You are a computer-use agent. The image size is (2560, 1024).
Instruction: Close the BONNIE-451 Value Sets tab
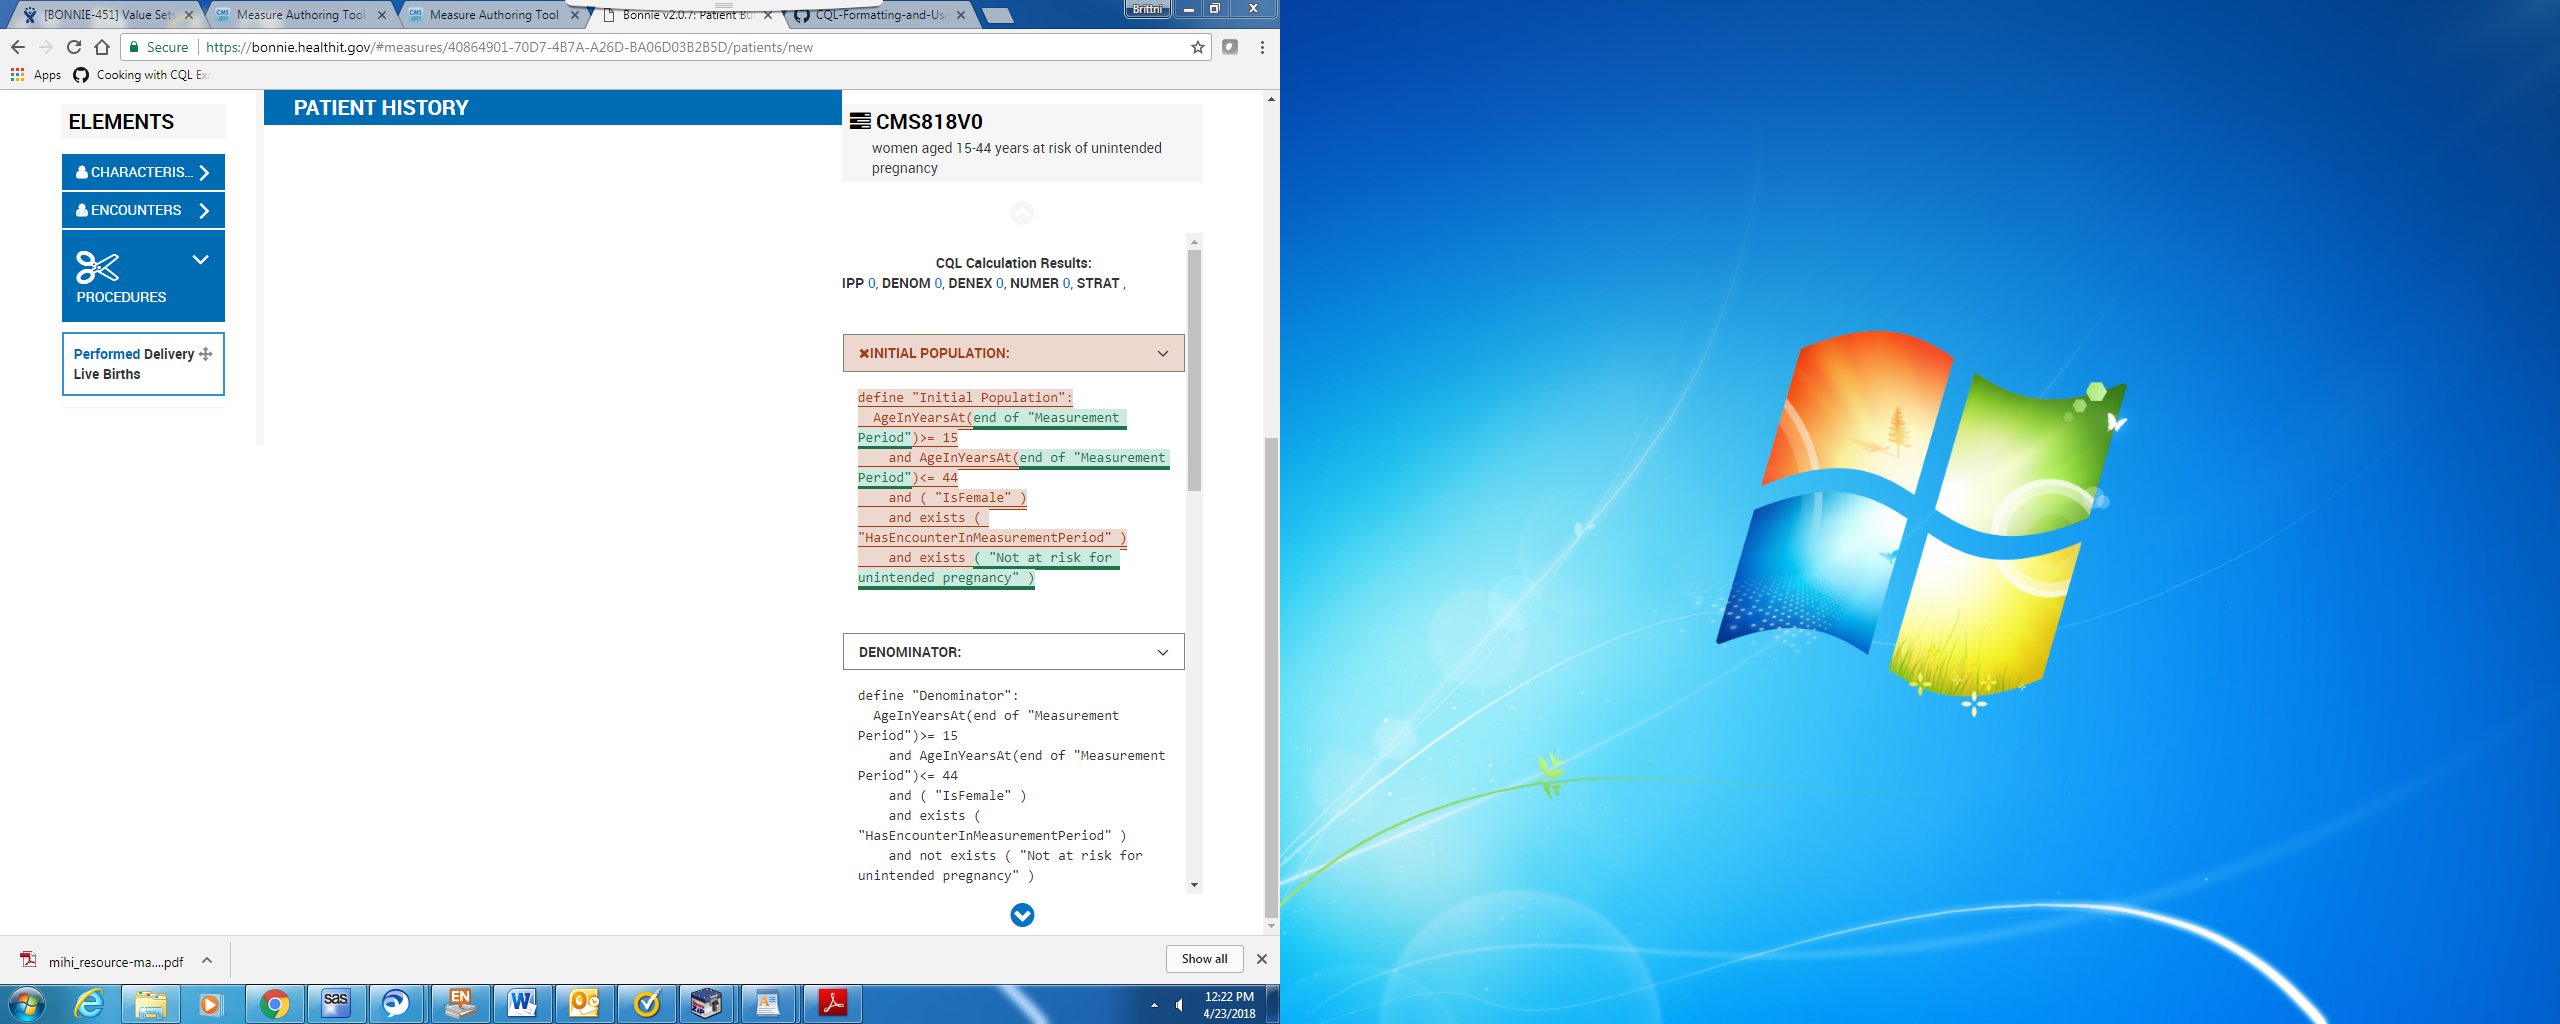pyautogui.click(x=189, y=15)
